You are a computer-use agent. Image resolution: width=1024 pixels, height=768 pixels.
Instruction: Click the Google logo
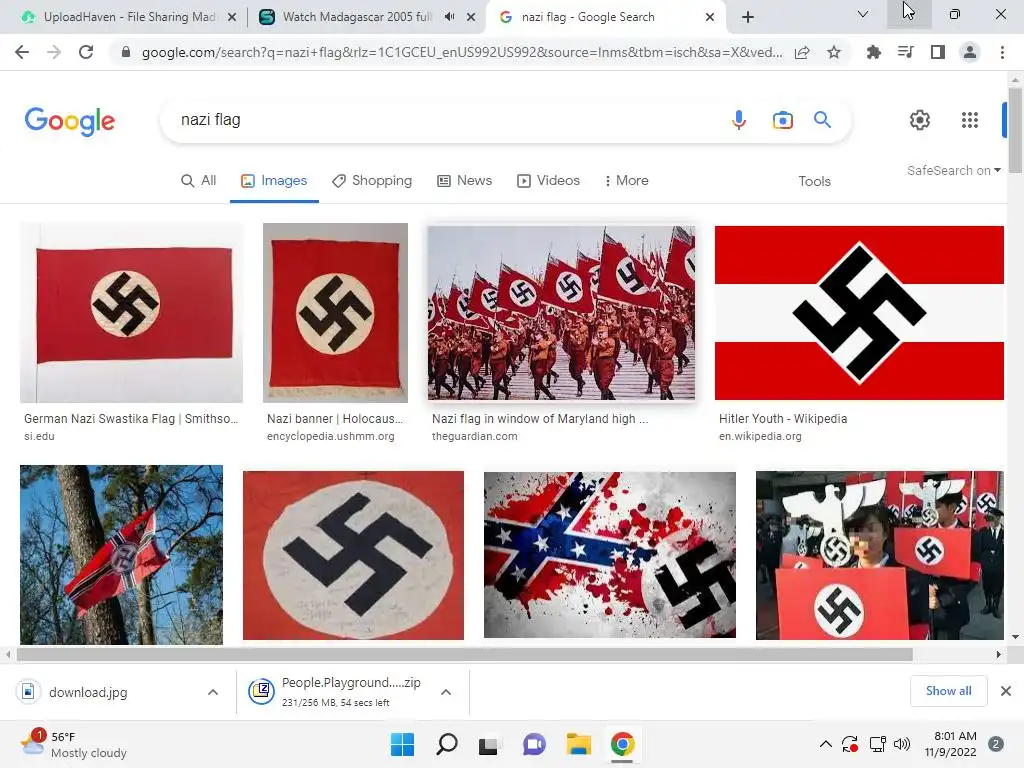coord(70,121)
